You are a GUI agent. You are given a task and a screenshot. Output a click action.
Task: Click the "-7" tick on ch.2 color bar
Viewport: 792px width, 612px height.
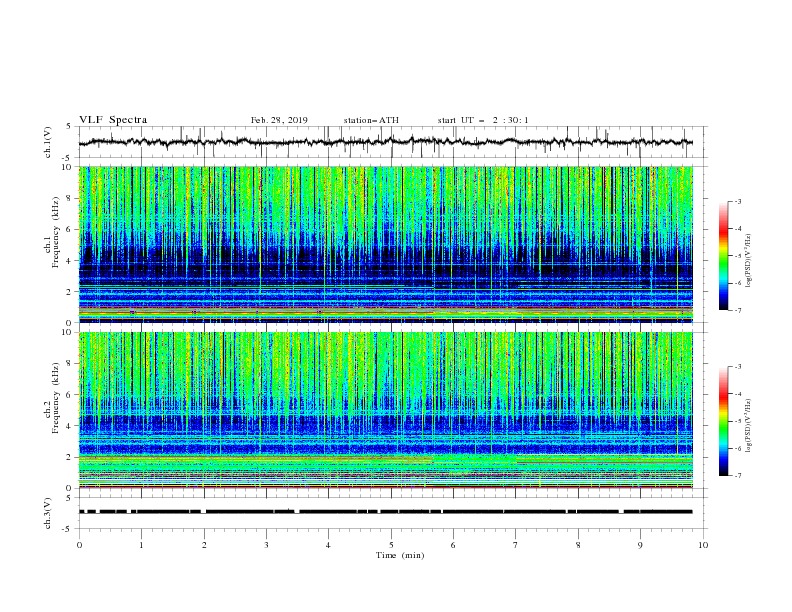(x=738, y=476)
